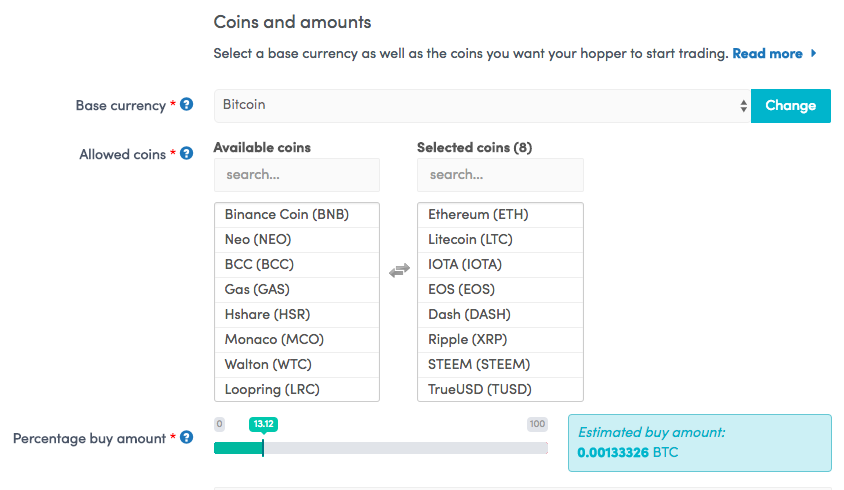Image resolution: width=844 pixels, height=490 pixels.
Task: Click the percentage slider handle at 13.12
Action: (x=263, y=447)
